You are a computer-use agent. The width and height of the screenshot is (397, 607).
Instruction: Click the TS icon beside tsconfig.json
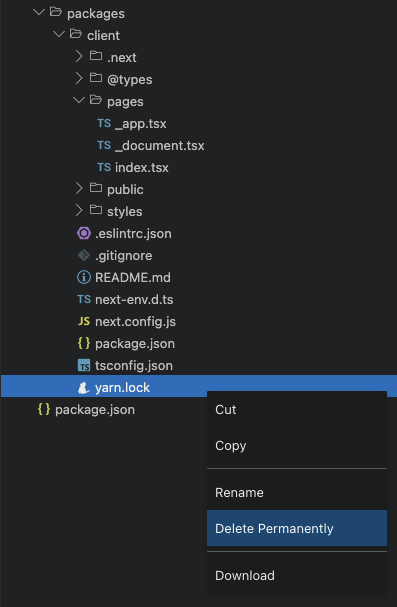84,365
